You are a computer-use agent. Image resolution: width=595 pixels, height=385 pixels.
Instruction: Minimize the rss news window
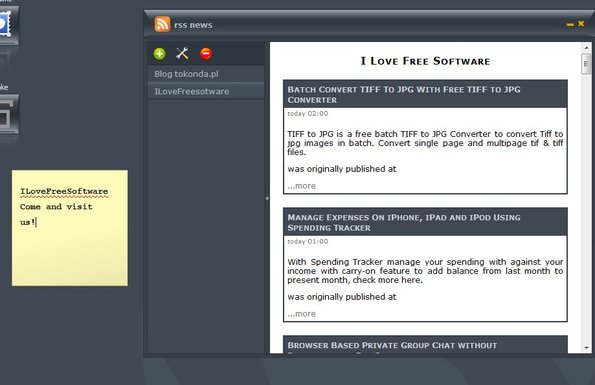click(x=570, y=24)
